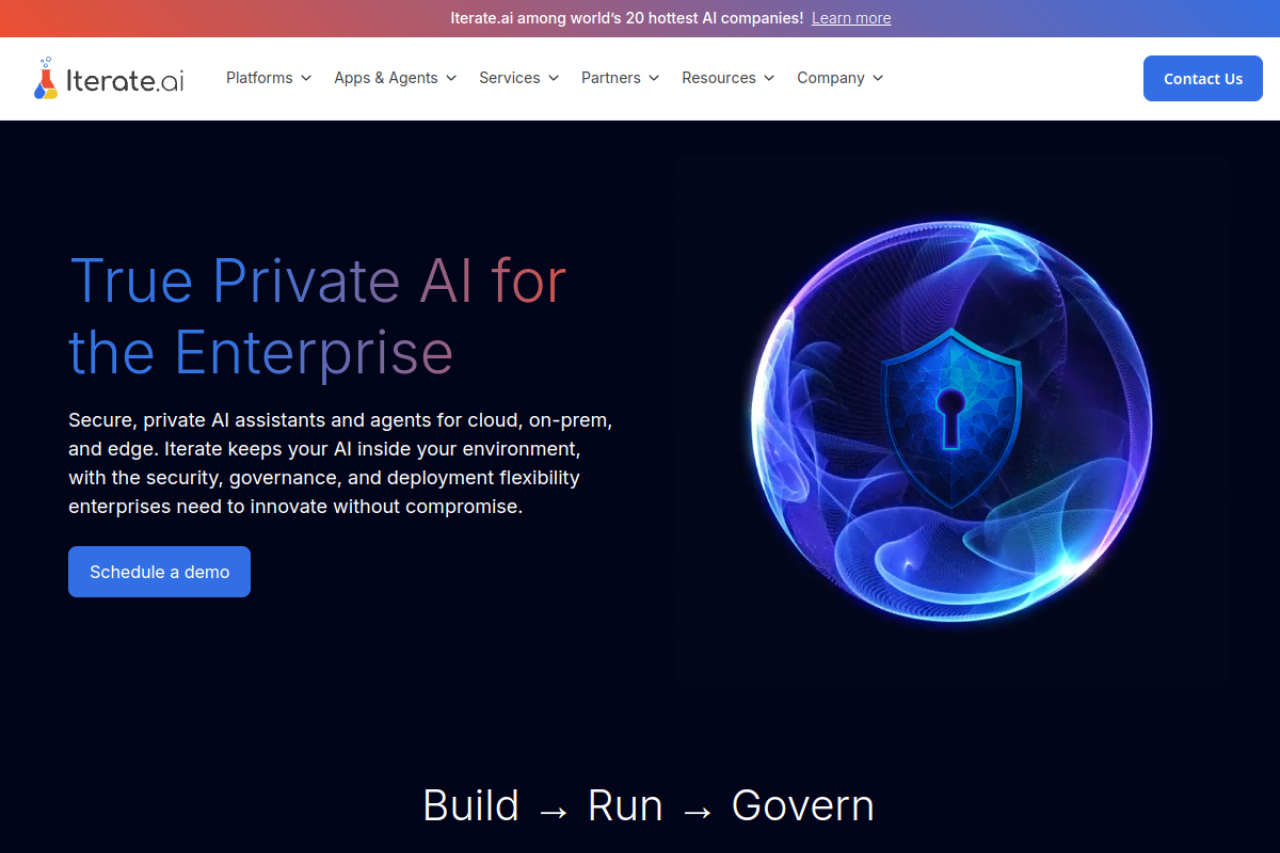The image size is (1280, 853).
Task: Click the paragraph starting "Secure, private AI assistants"
Action: click(x=341, y=463)
